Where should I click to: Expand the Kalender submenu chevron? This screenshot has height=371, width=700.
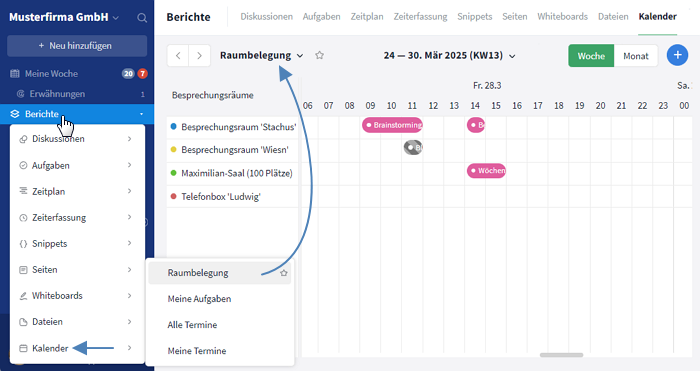pyautogui.click(x=129, y=348)
